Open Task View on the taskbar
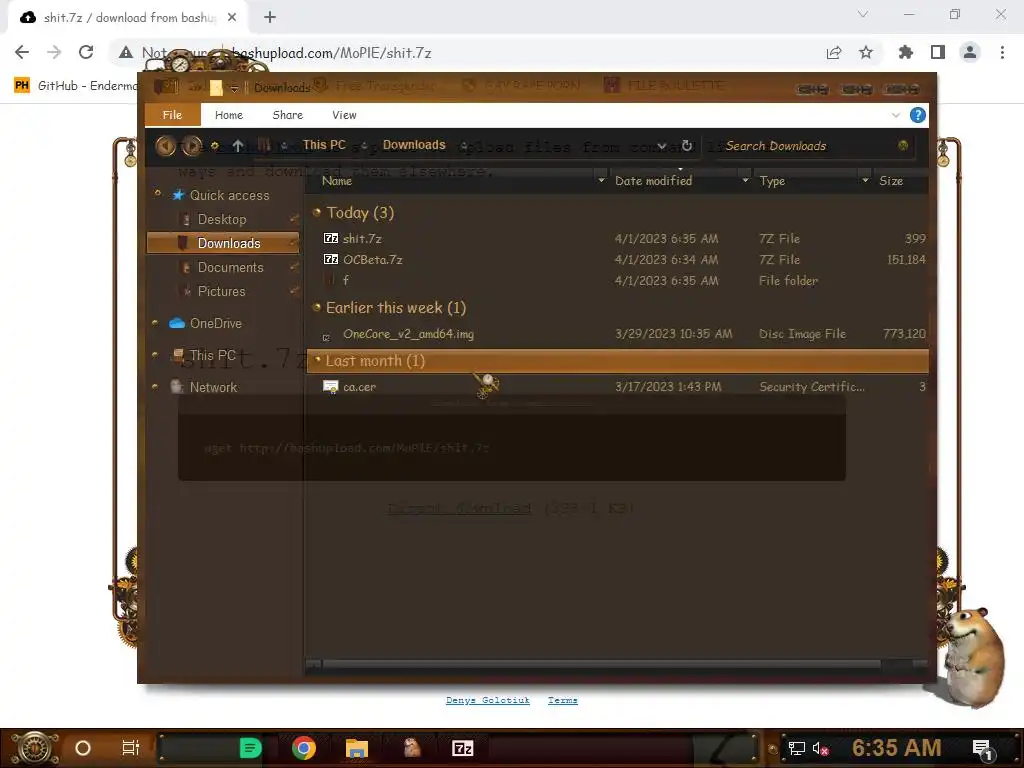Viewport: 1024px width, 768px height. [131, 748]
